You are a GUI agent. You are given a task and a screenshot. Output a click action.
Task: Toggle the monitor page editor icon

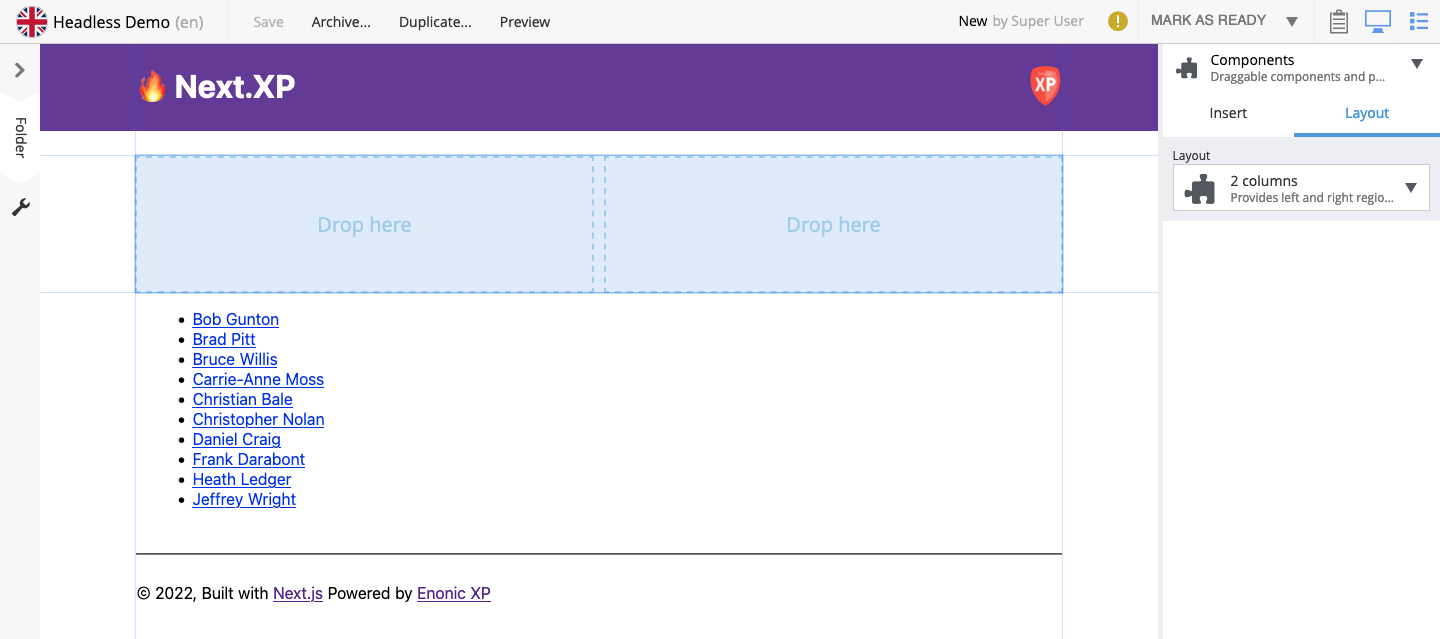click(x=1378, y=21)
